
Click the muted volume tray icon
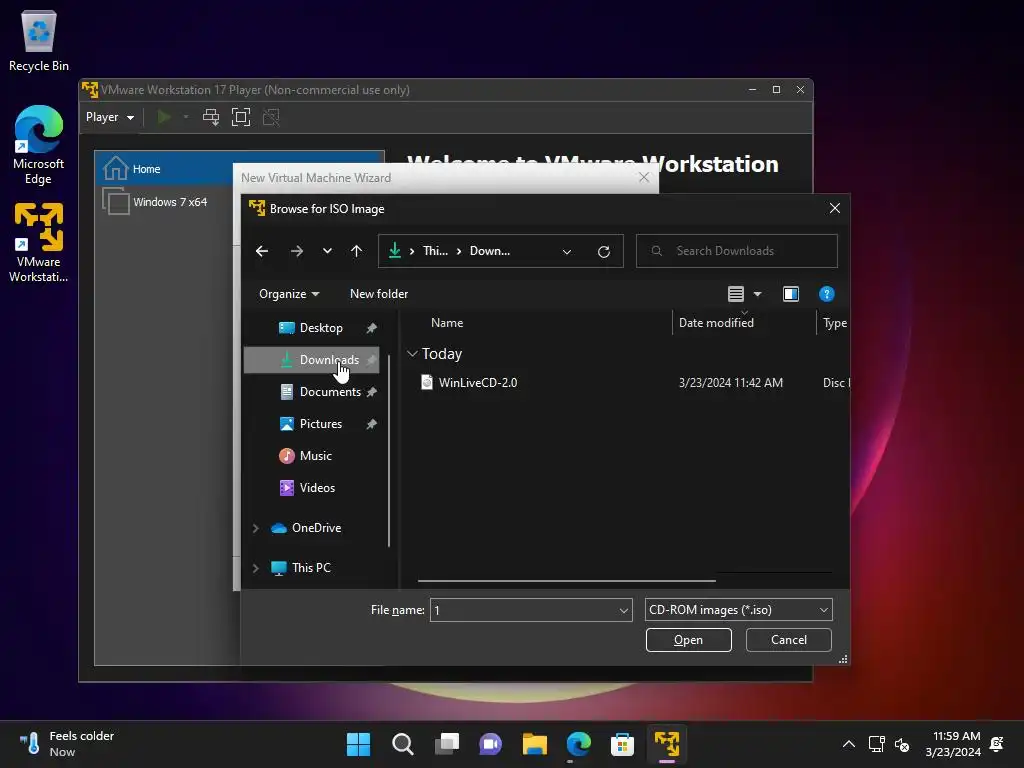click(902, 744)
